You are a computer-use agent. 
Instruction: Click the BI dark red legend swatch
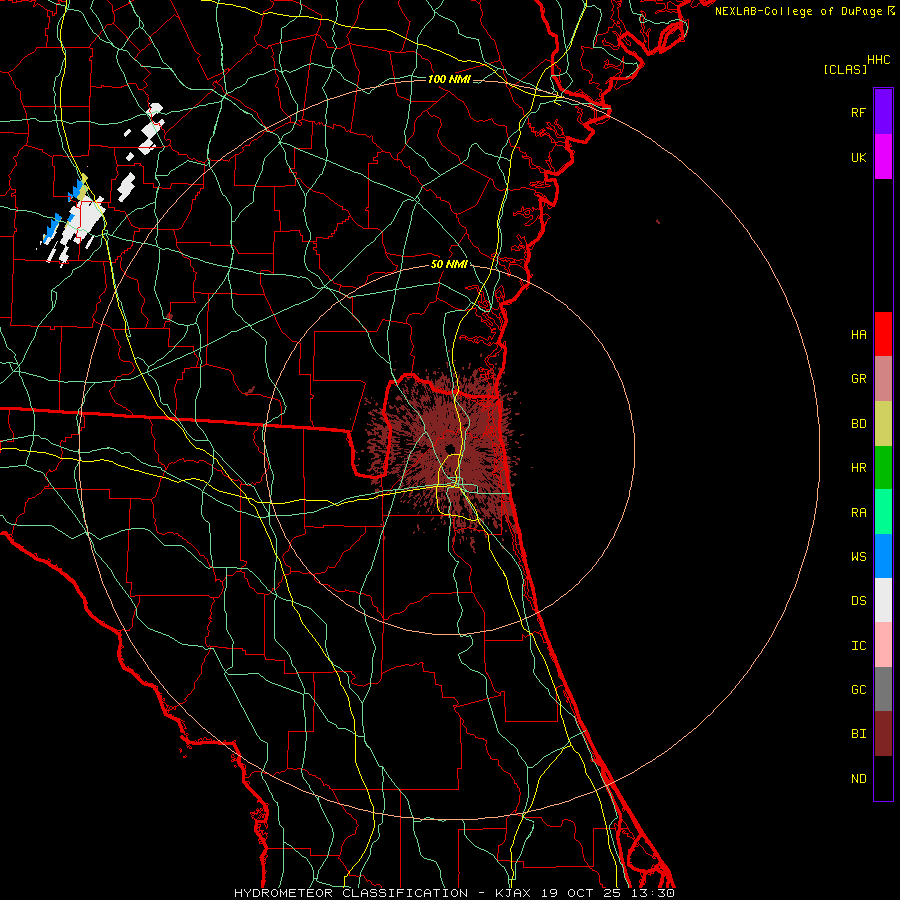[883, 734]
